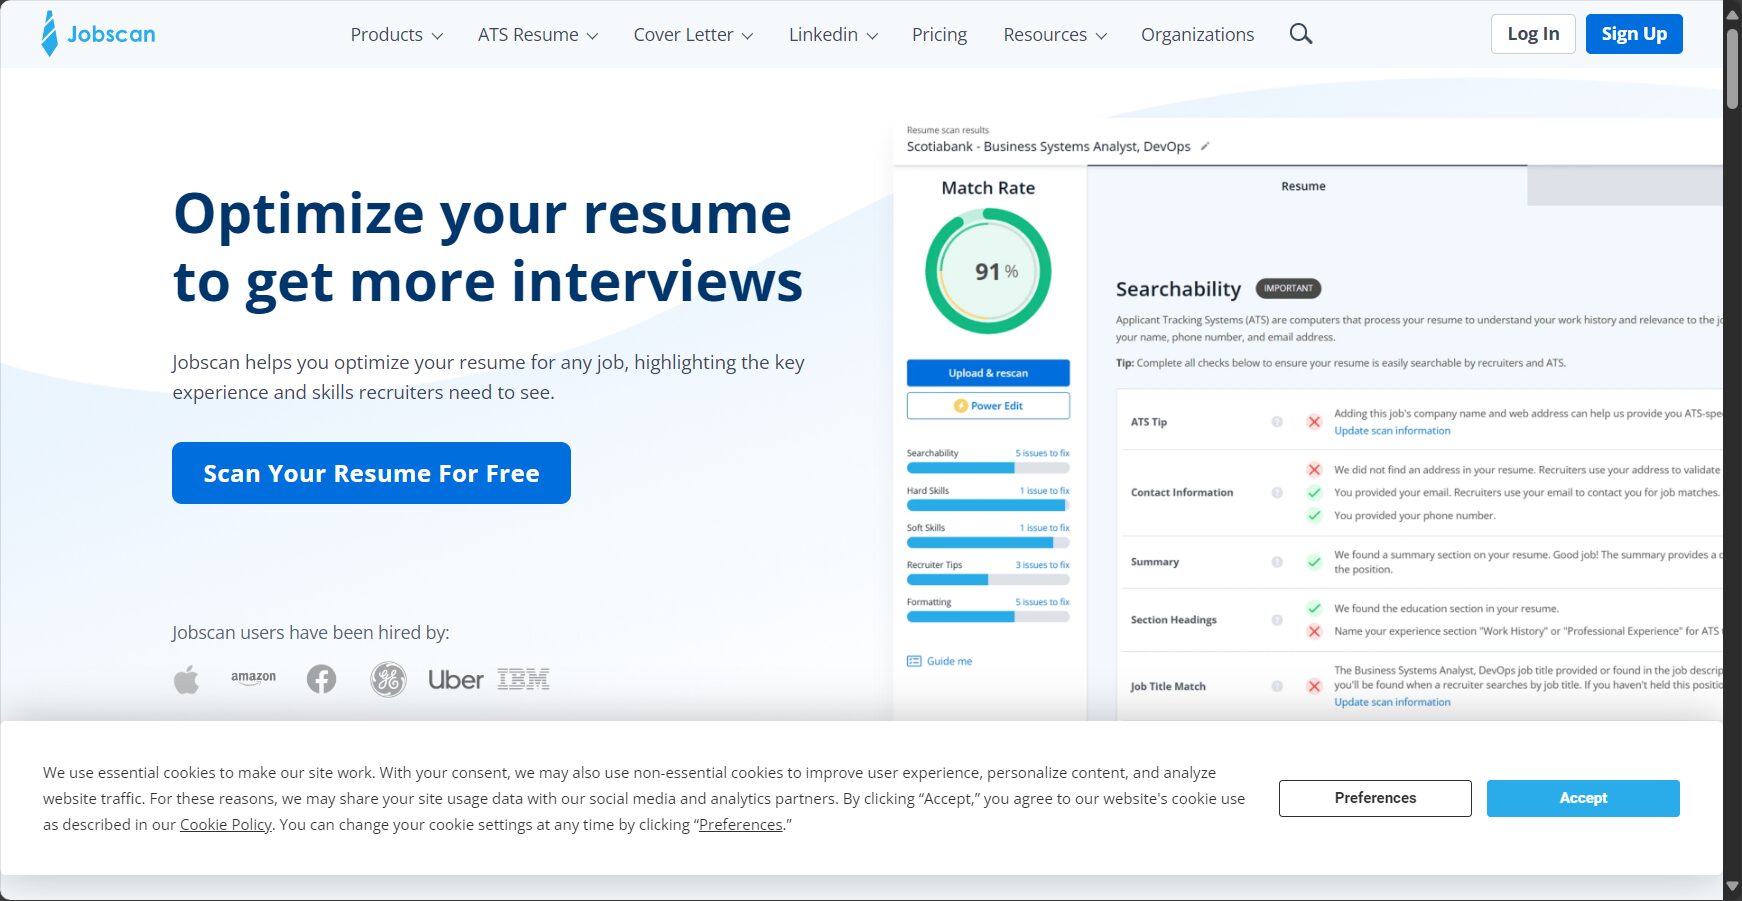Image resolution: width=1742 pixels, height=901 pixels.
Task: Click the inline "Preferences" text link
Action: pyautogui.click(x=741, y=825)
